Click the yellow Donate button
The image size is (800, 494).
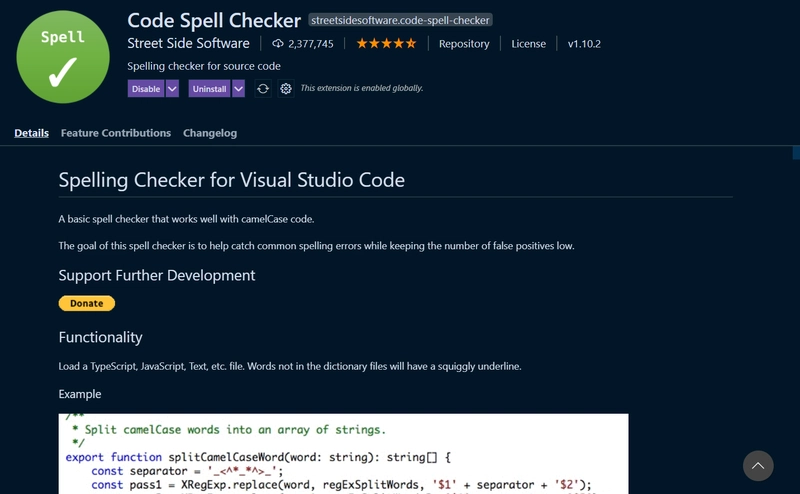[87, 303]
